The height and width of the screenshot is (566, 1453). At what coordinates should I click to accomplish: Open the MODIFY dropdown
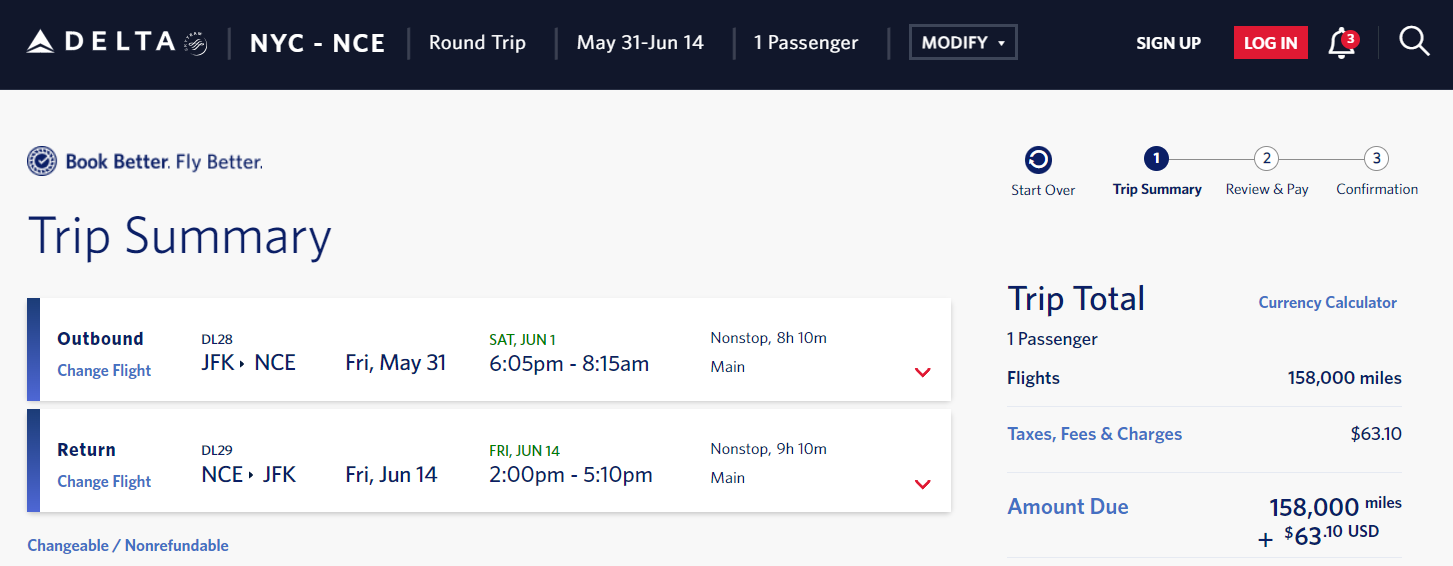click(x=962, y=43)
